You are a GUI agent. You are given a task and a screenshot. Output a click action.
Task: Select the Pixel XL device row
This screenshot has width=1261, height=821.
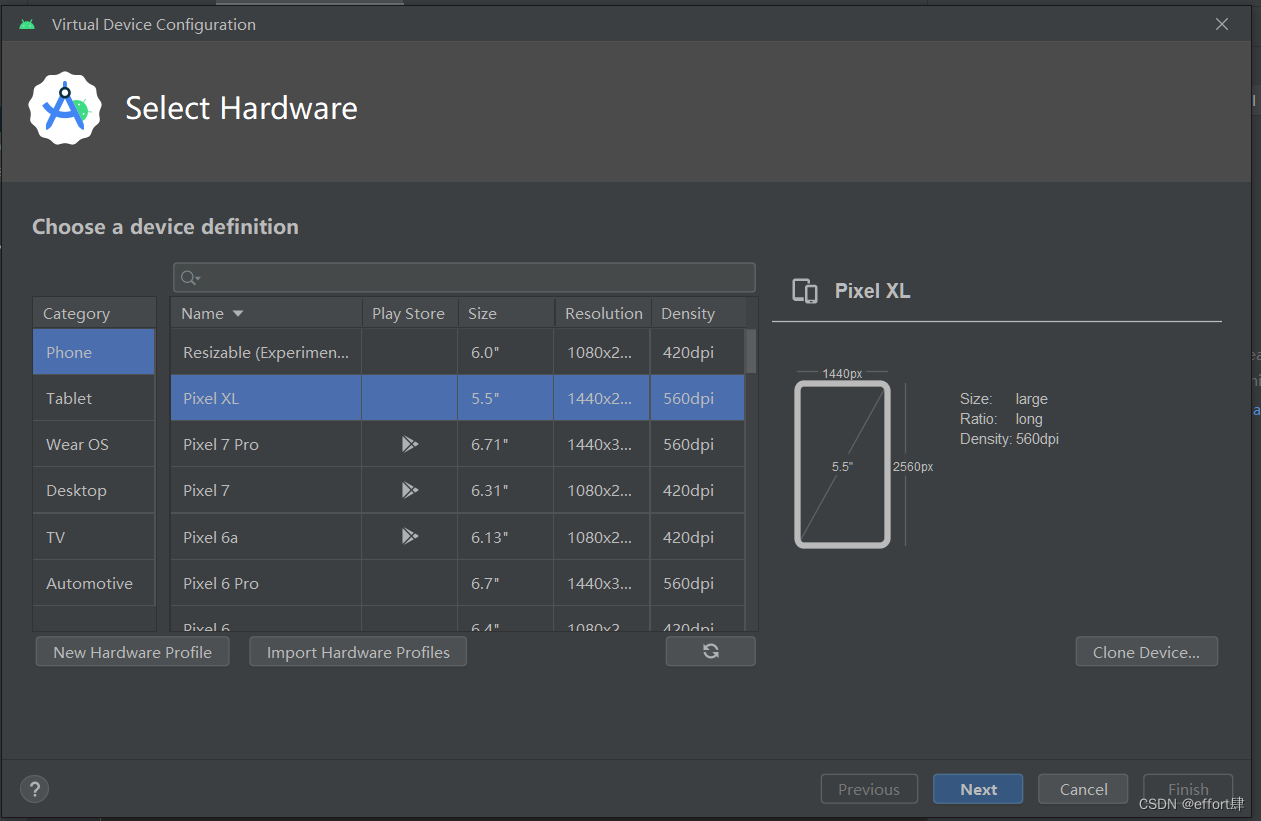pos(458,398)
